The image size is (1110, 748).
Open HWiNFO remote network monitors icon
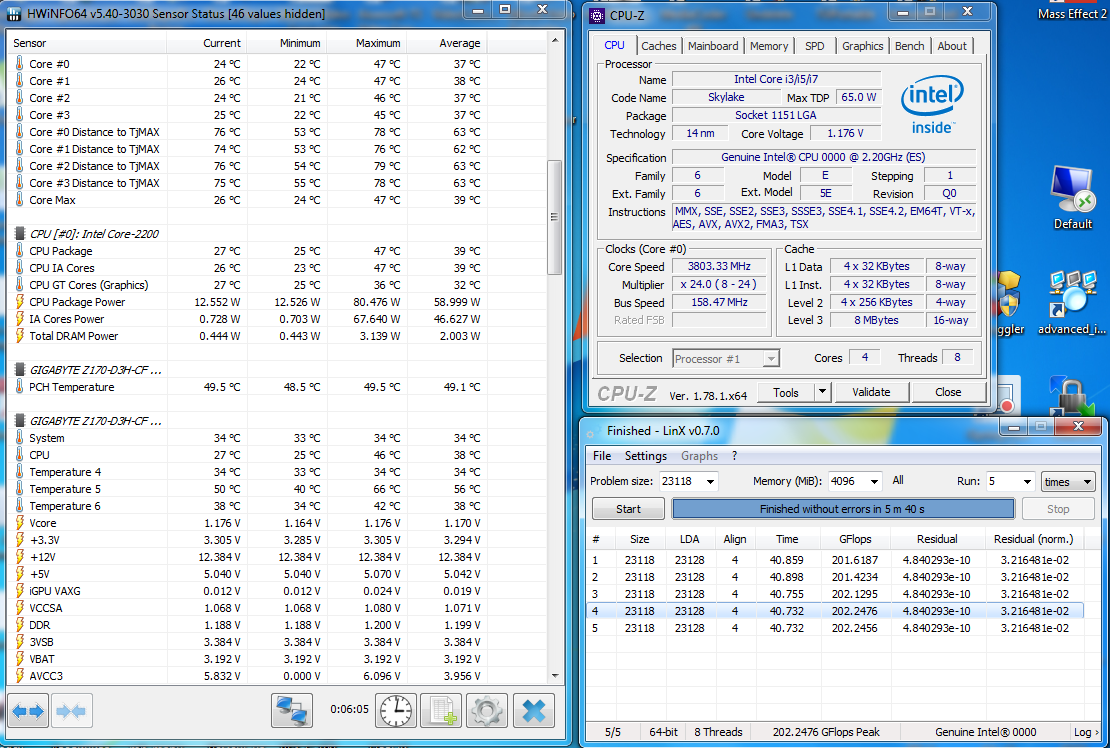(292, 710)
